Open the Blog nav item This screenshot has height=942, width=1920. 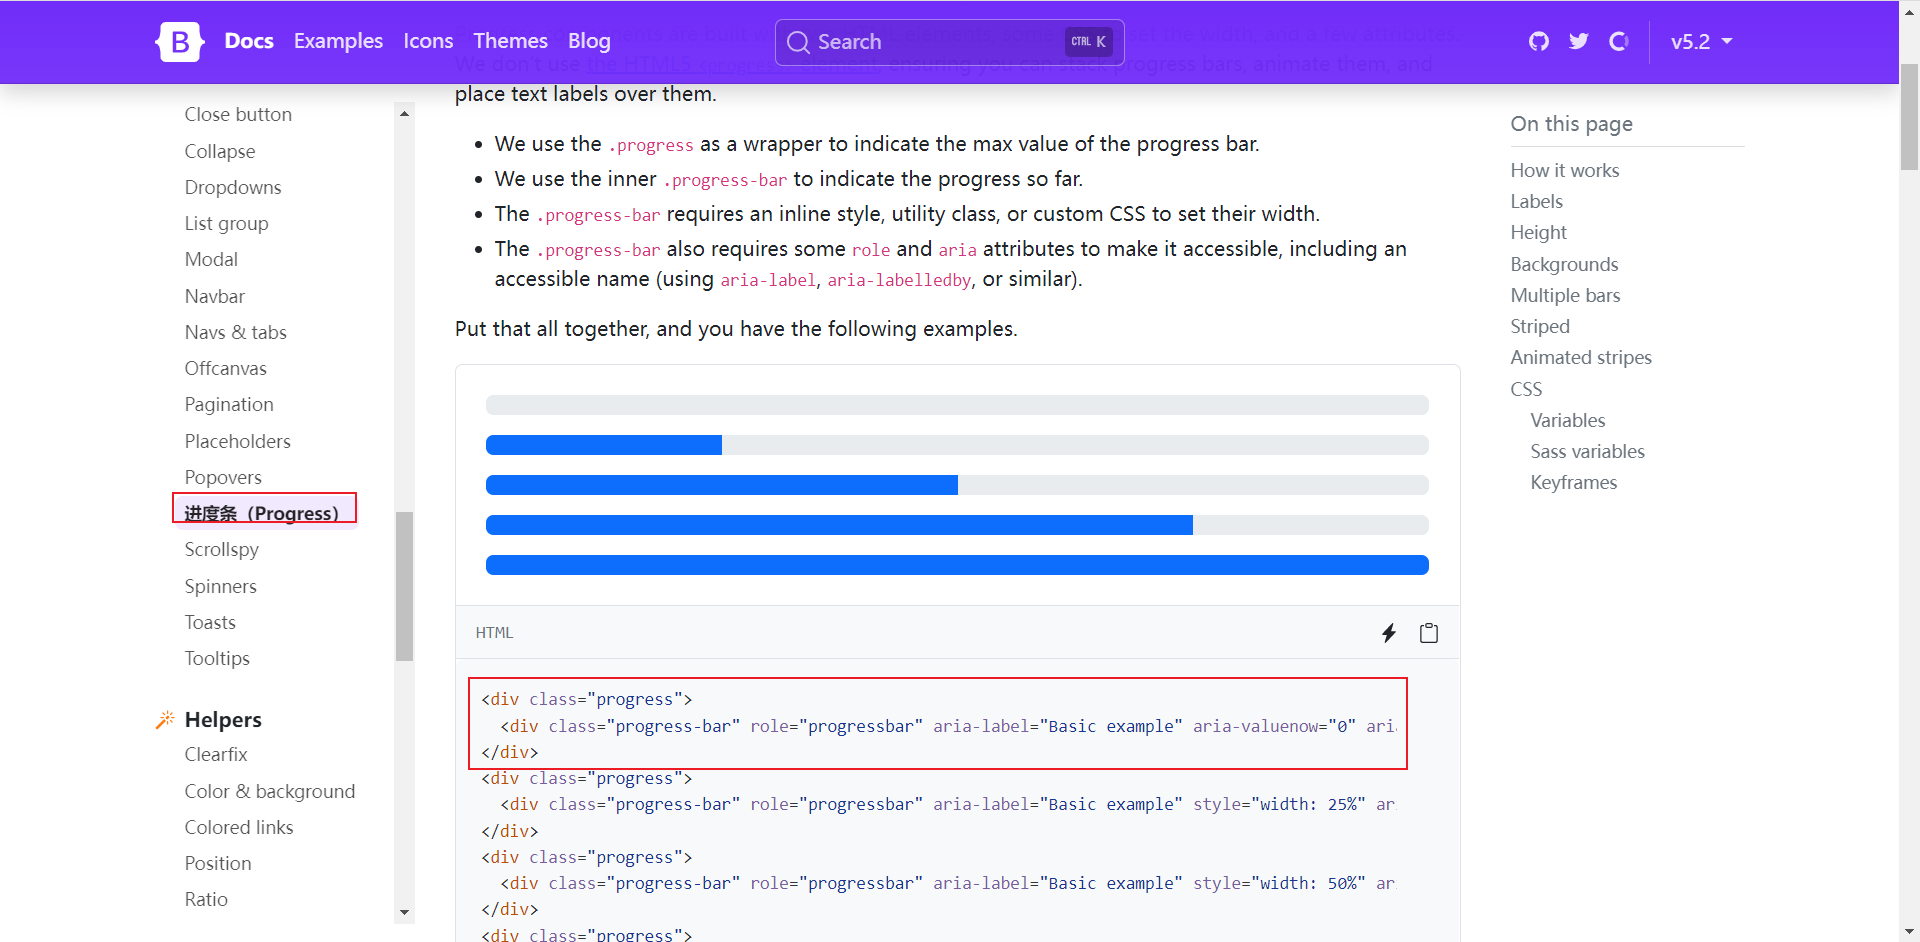tap(589, 41)
